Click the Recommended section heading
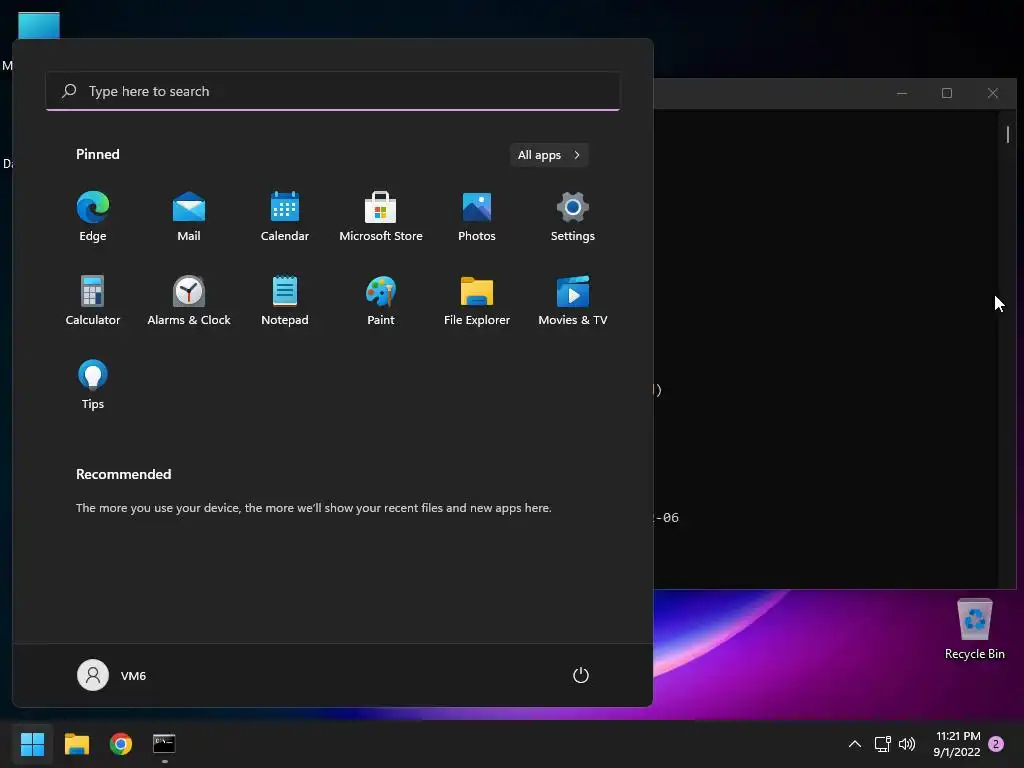 (x=123, y=474)
